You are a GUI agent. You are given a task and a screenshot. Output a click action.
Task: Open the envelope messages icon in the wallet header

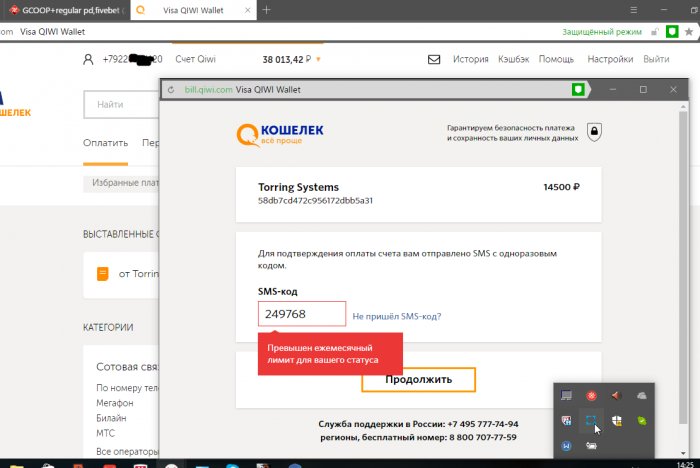point(434,59)
